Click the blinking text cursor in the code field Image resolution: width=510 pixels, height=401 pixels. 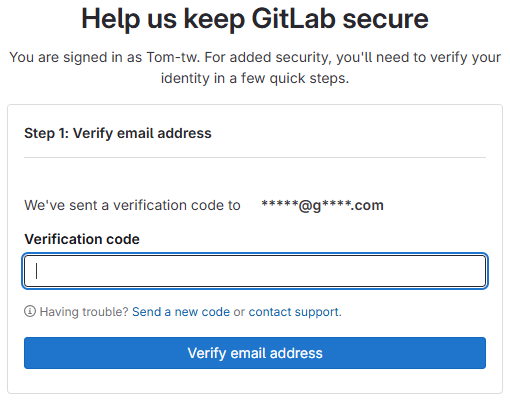click(37, 271)
